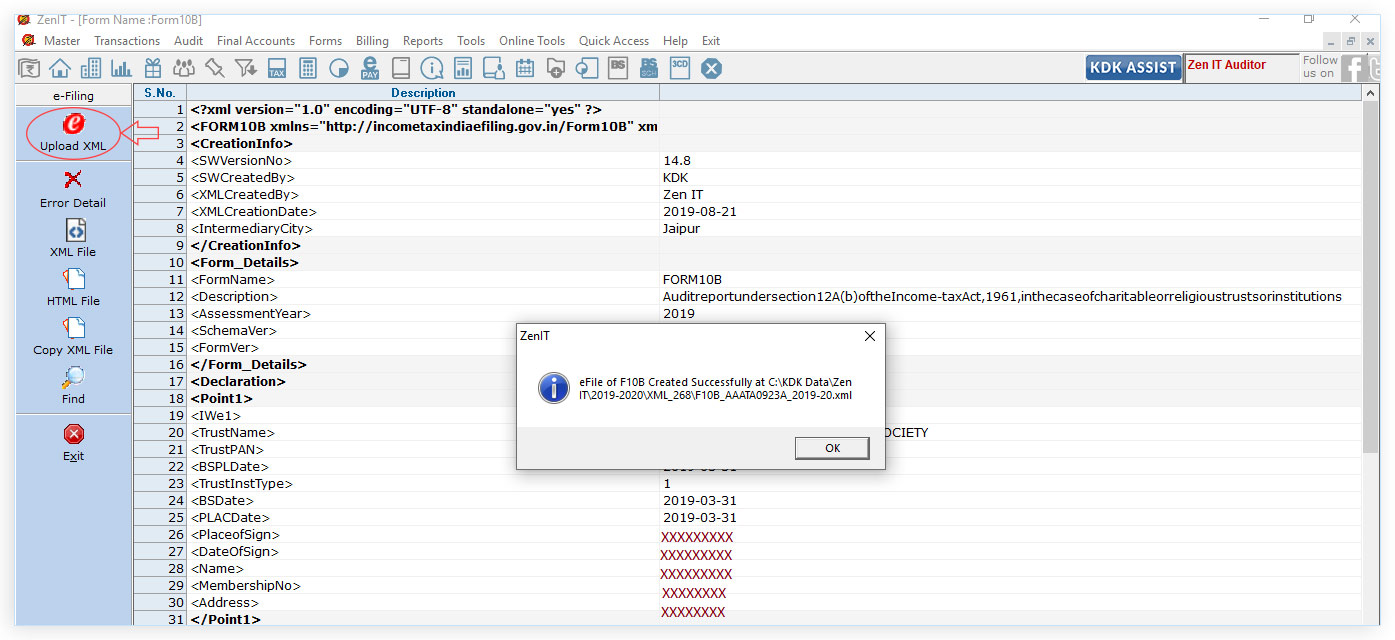Select the <IntermediaryCity> row

[x=748, y=228]
